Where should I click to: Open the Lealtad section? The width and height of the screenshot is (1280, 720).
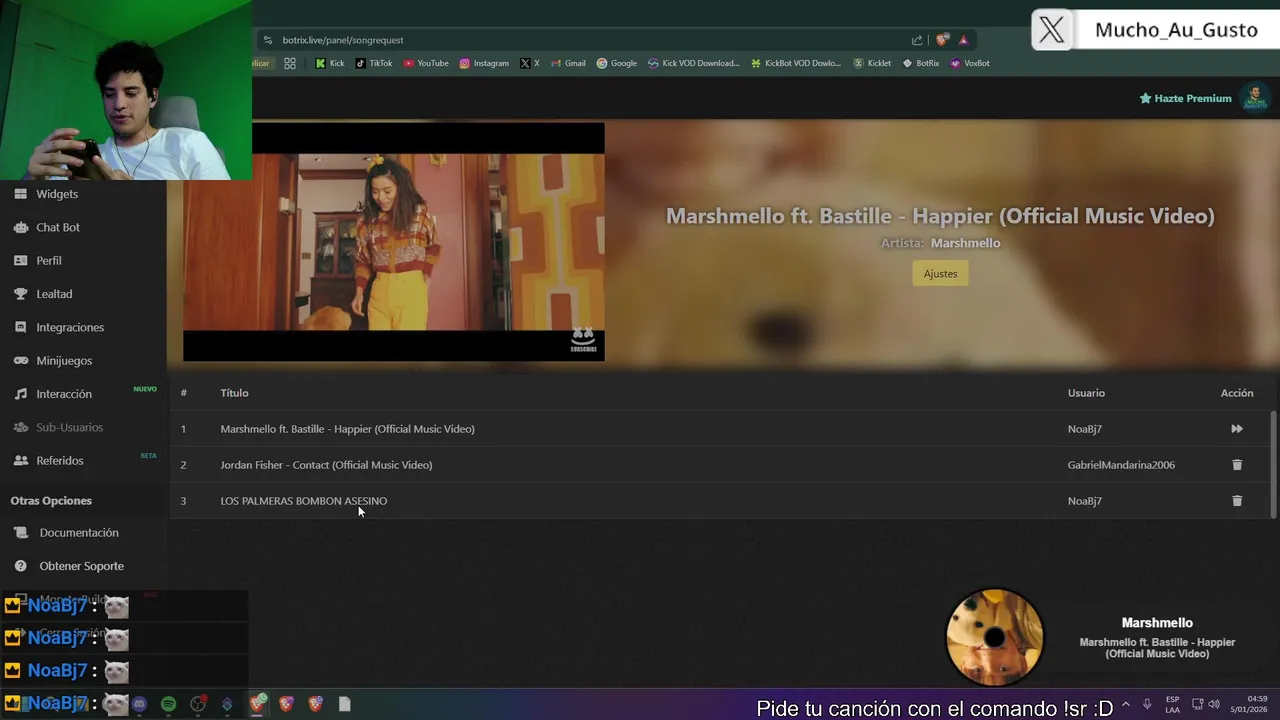[54, 294]
